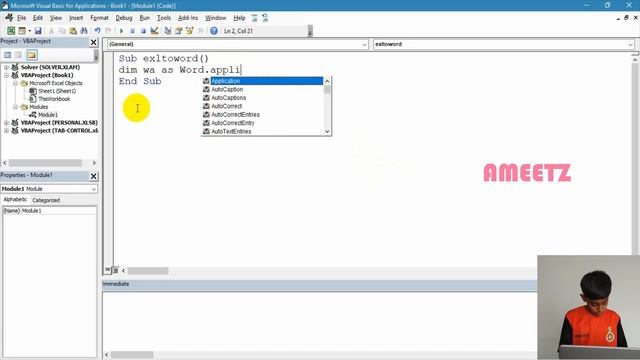
Task: Expand VBAProject (PERSONAL.XLSB) node
Action: pyautogui.click(x=6, y=123)
